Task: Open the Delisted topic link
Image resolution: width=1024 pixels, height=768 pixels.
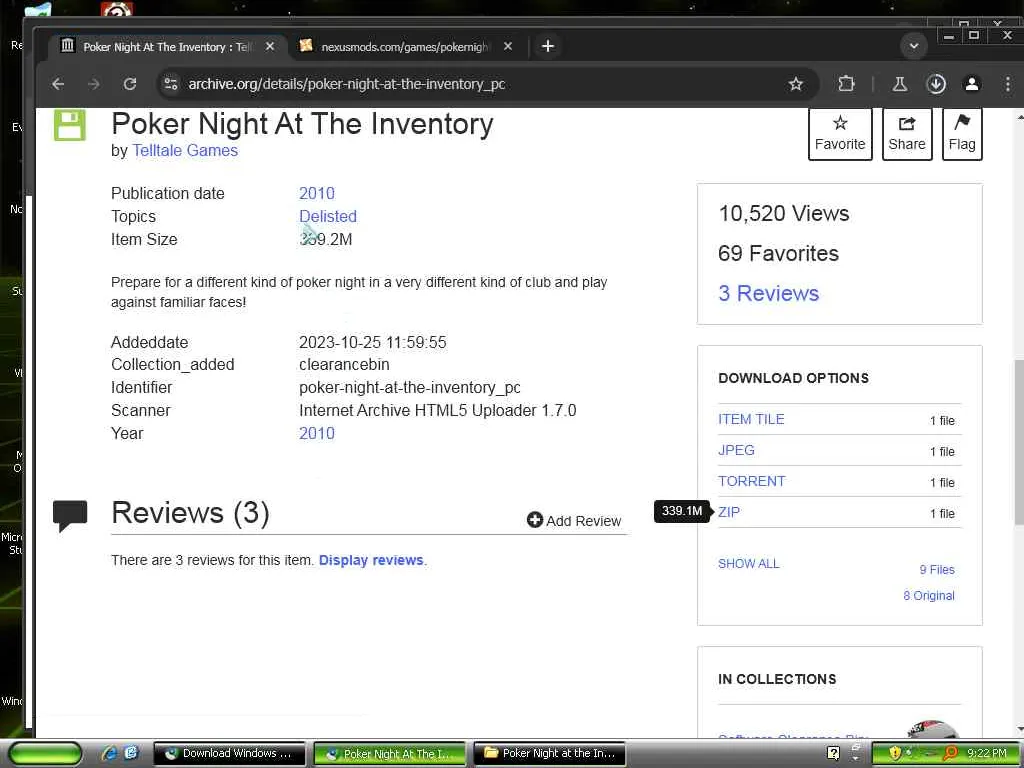Action: (x=328, y=216)
